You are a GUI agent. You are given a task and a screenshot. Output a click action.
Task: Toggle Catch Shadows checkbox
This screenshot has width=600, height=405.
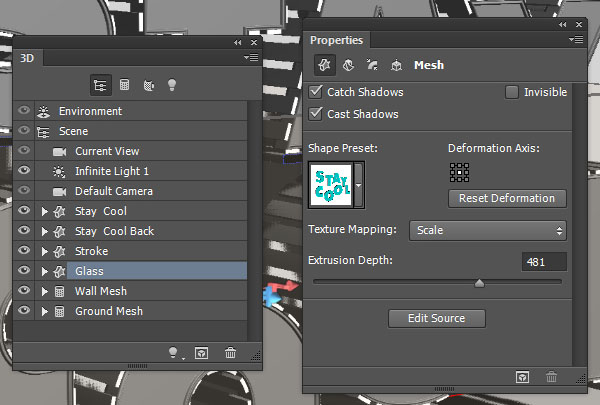(316, 92)
